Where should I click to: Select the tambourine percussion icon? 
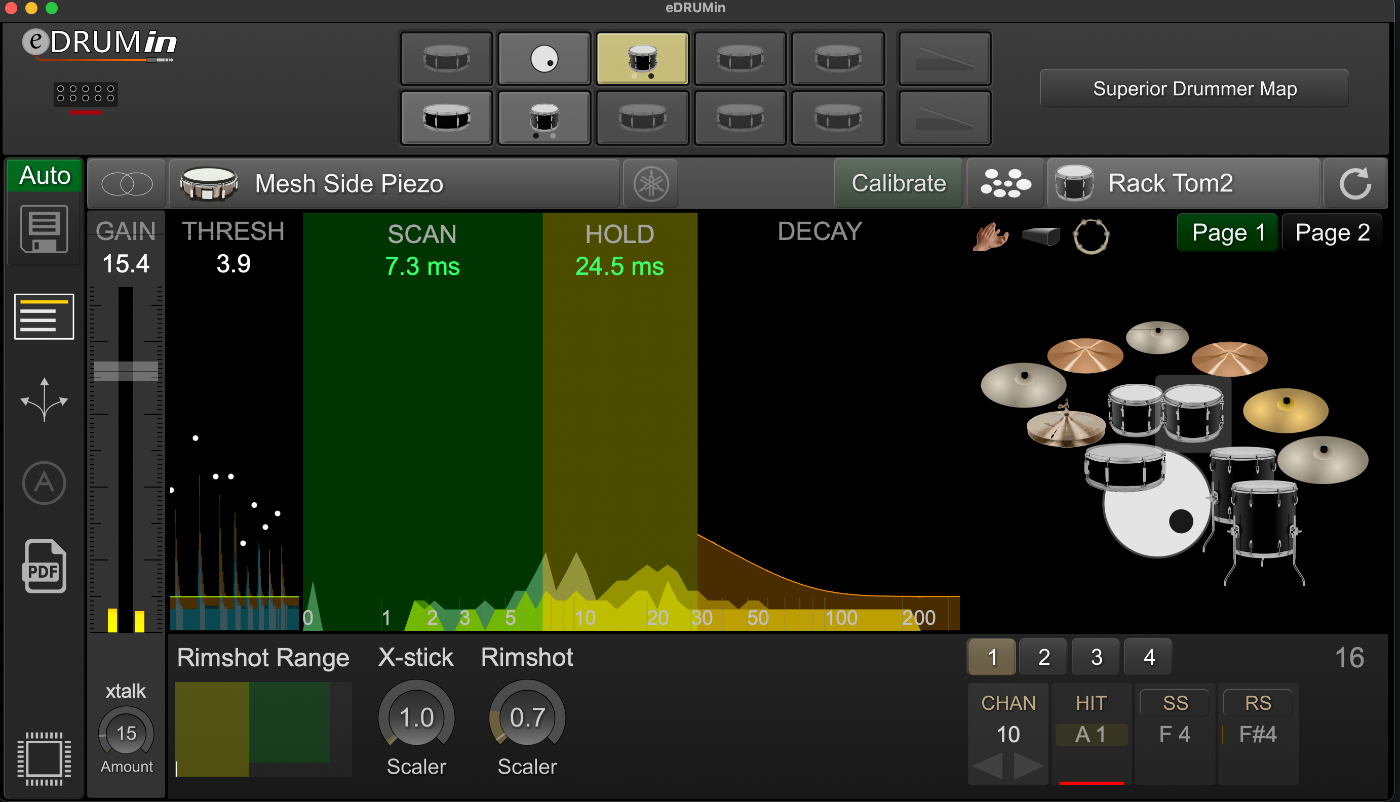(x=1091, y=237)
